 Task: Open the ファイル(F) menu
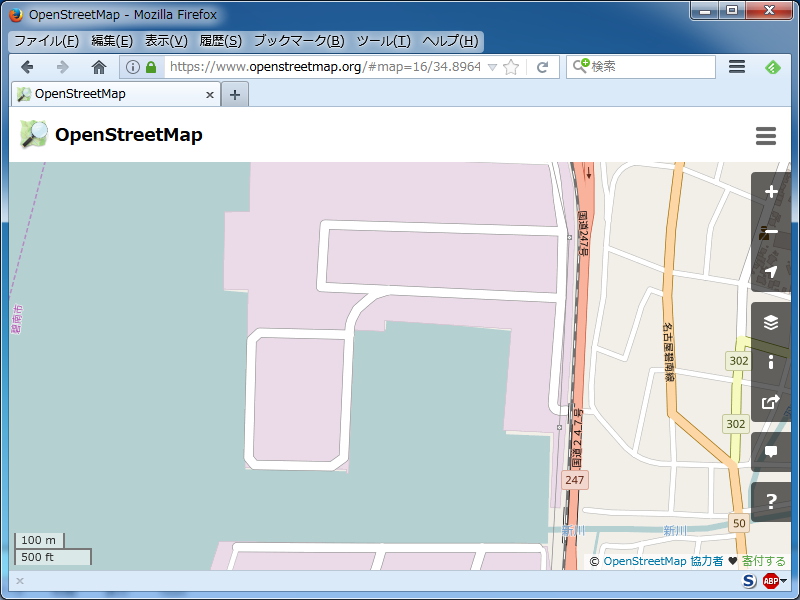[46, 41]
